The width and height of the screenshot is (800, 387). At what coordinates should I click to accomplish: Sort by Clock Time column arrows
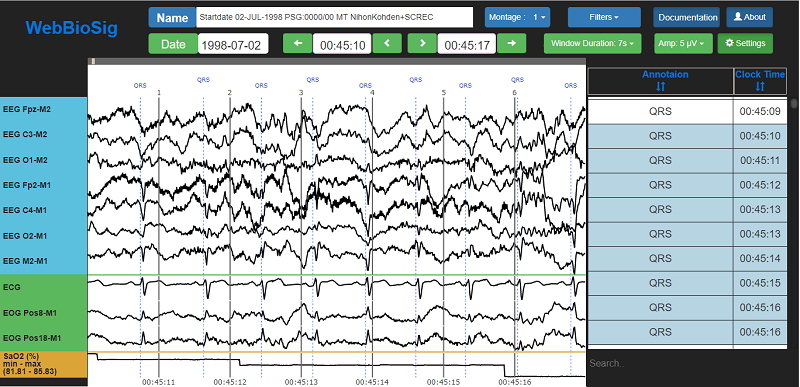point(760,87)
